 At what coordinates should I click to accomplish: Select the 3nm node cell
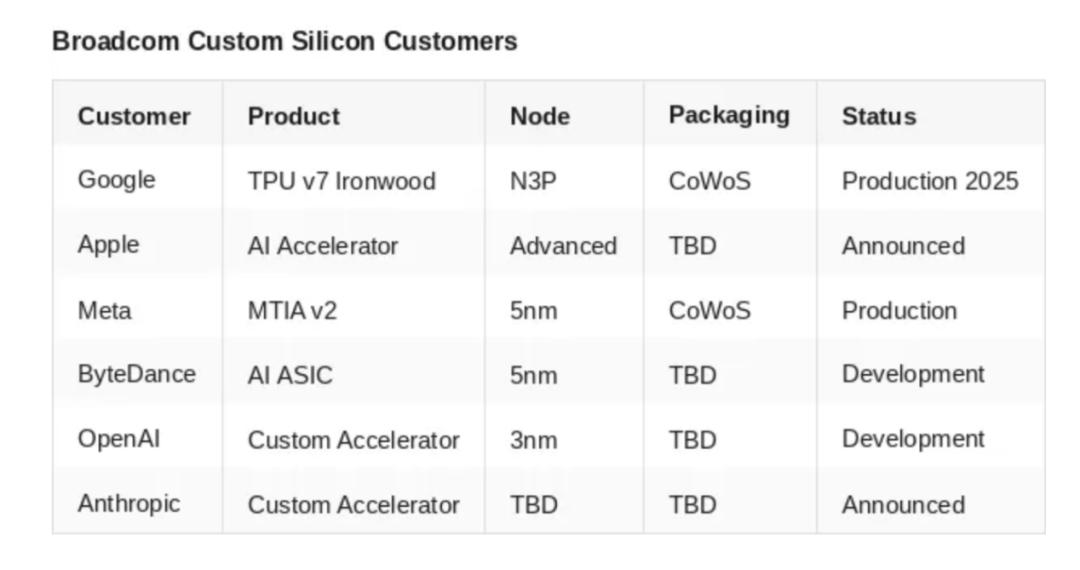point(534,440)
